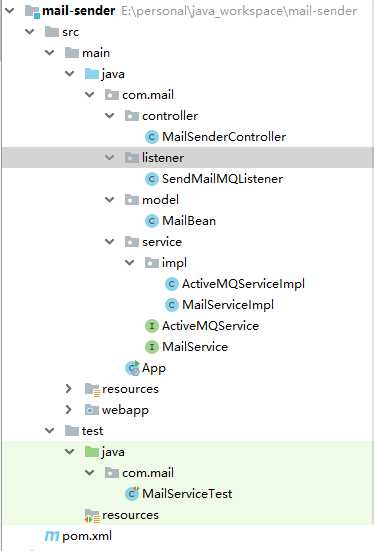Collapse the mail-sender project root
The height and width of the screenshot is (551, 374).
[x=10, y=11]
